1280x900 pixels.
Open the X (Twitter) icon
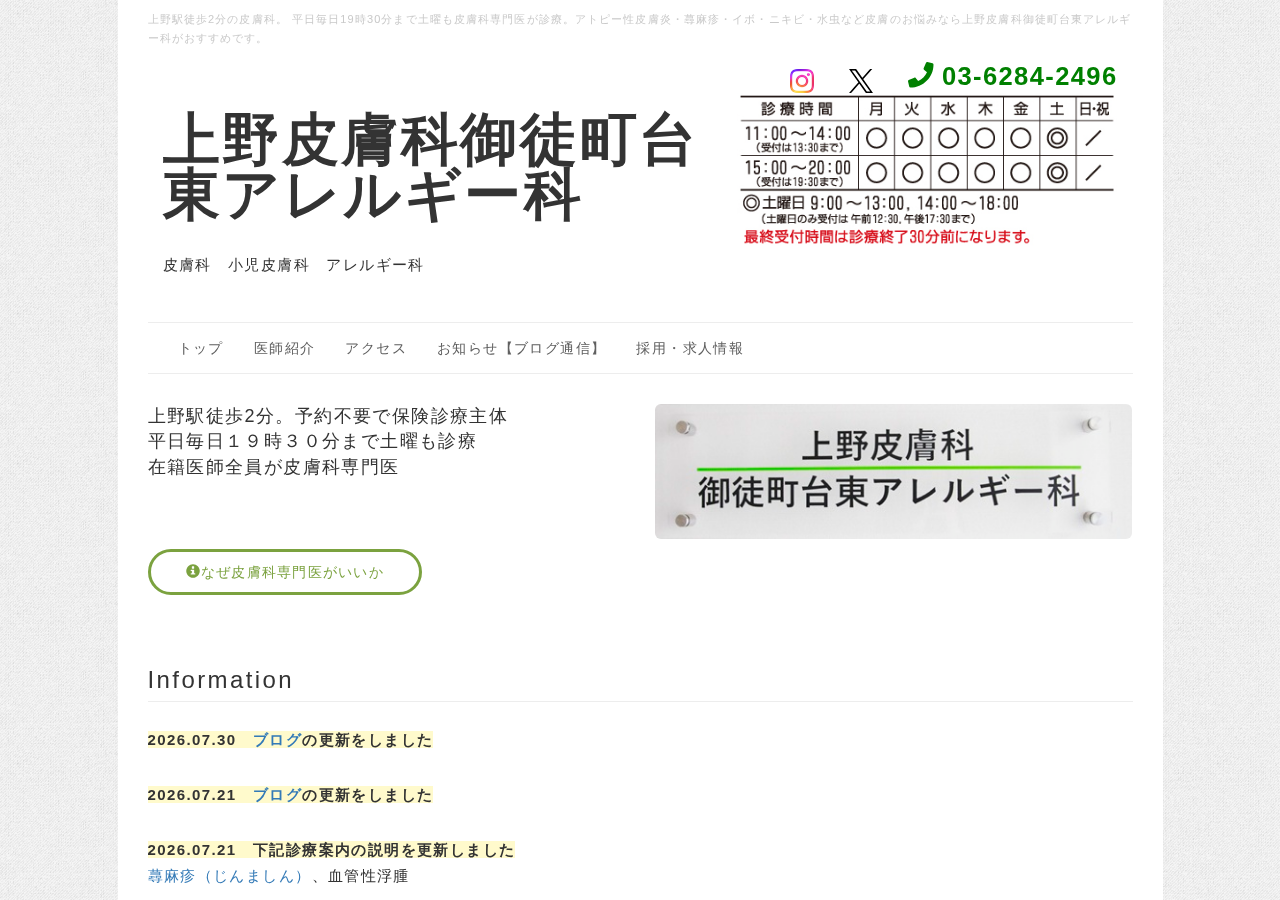[861, 81]
